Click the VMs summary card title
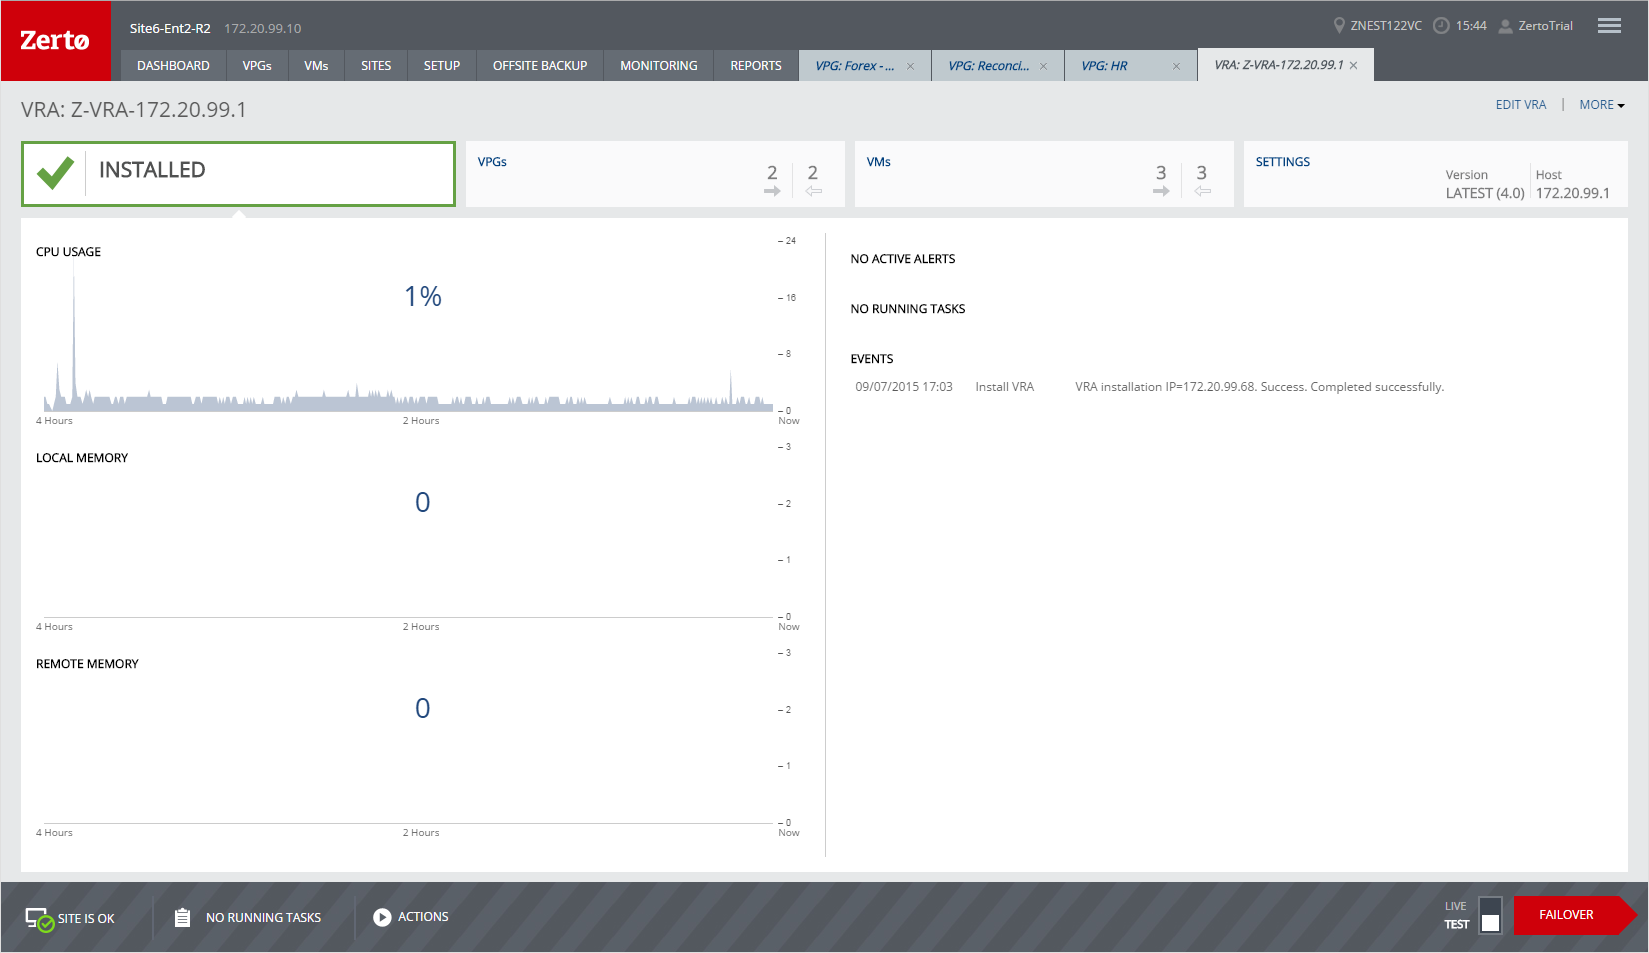Image resolution: width=1649 pixels, height=953 pixels. click(878, 162)
